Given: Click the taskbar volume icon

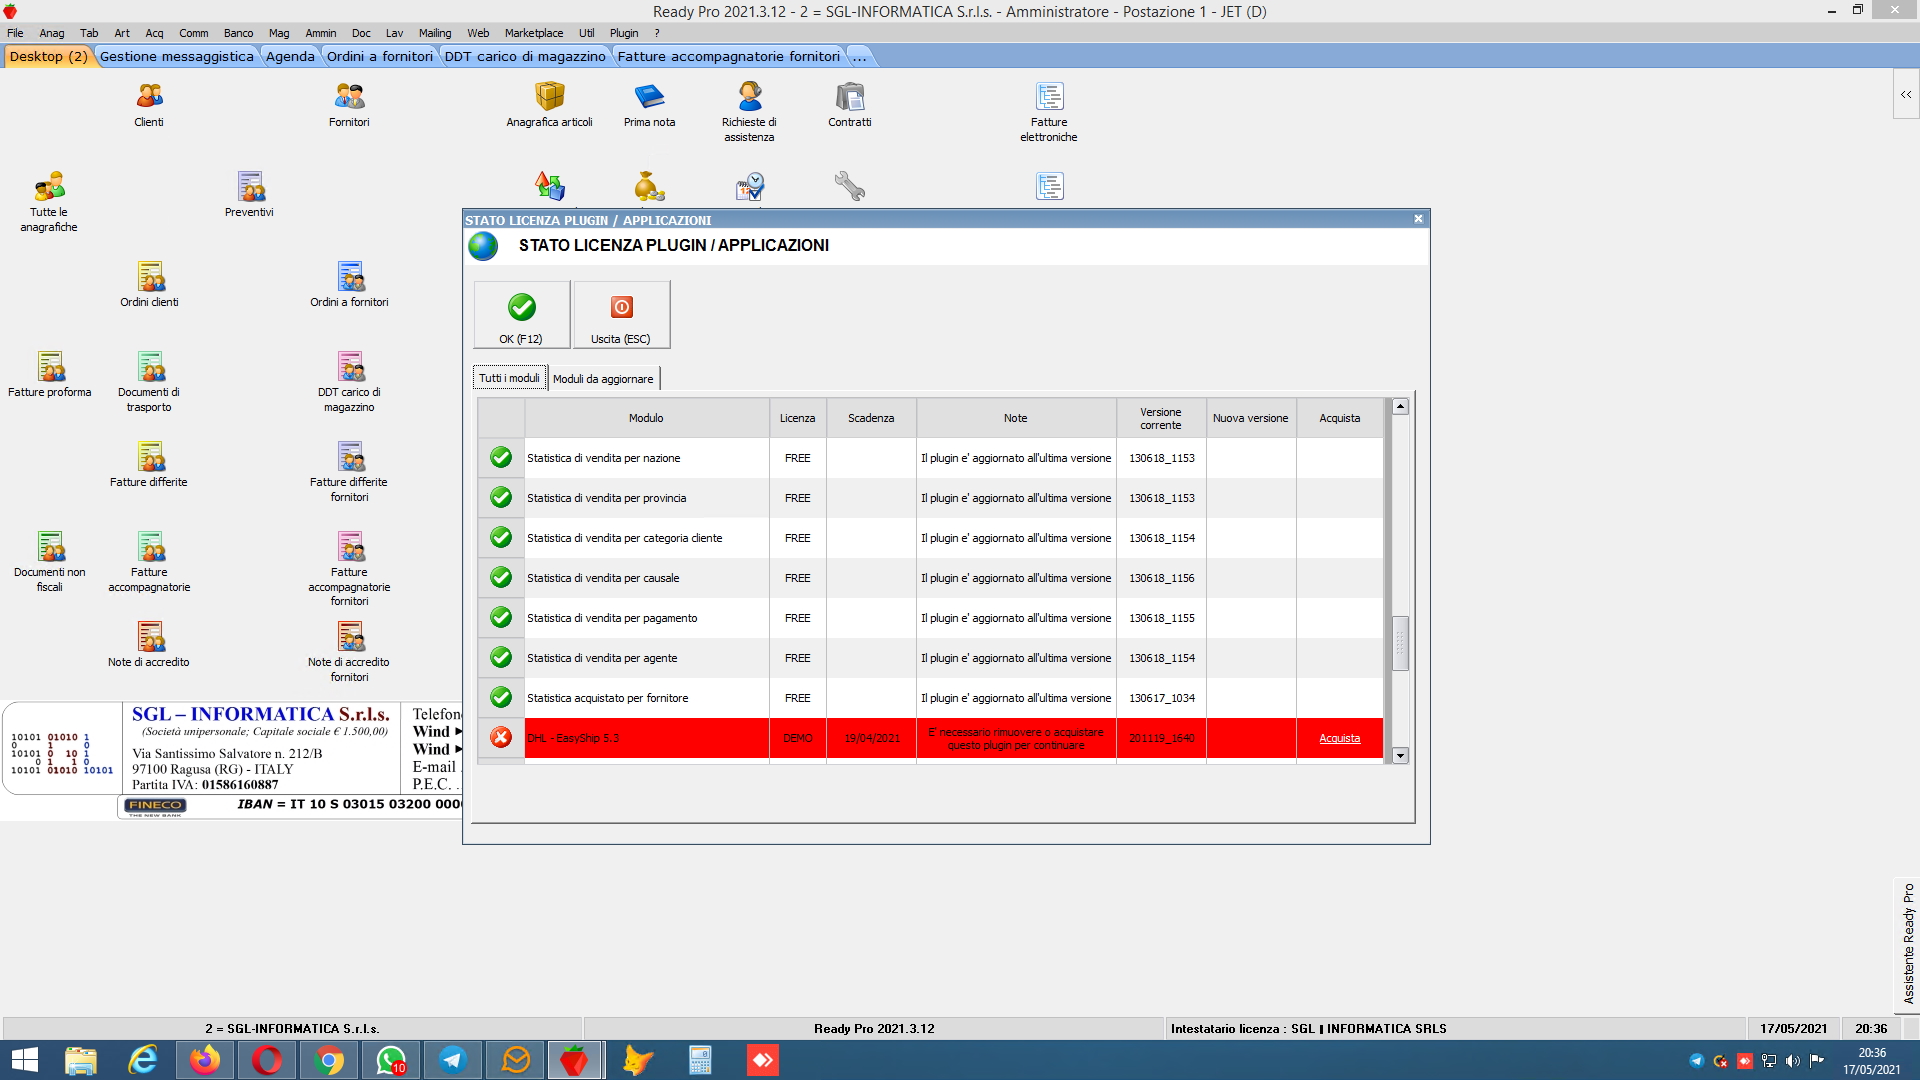Looking at the screenshot, I should click(x=1793, y=1061).
